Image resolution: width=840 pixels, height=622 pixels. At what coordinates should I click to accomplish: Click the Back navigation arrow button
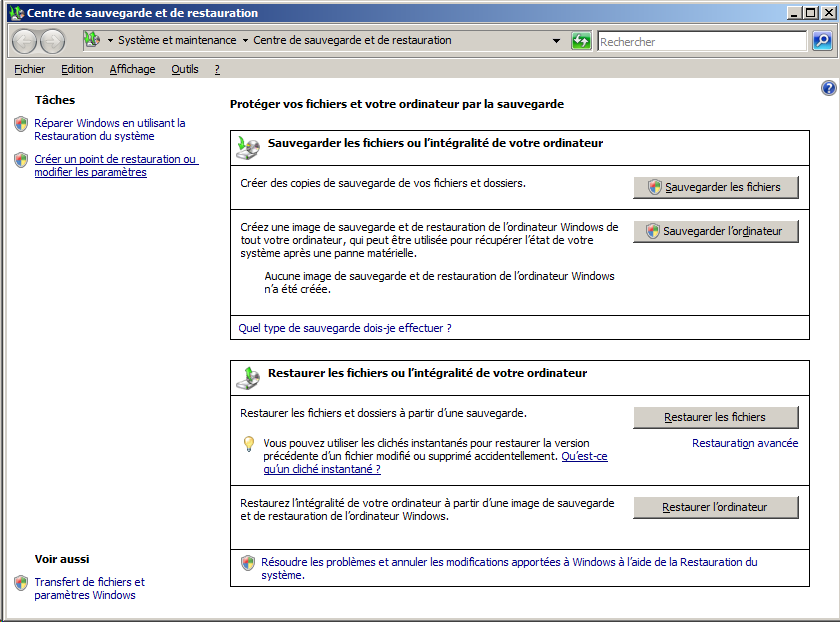24,41
